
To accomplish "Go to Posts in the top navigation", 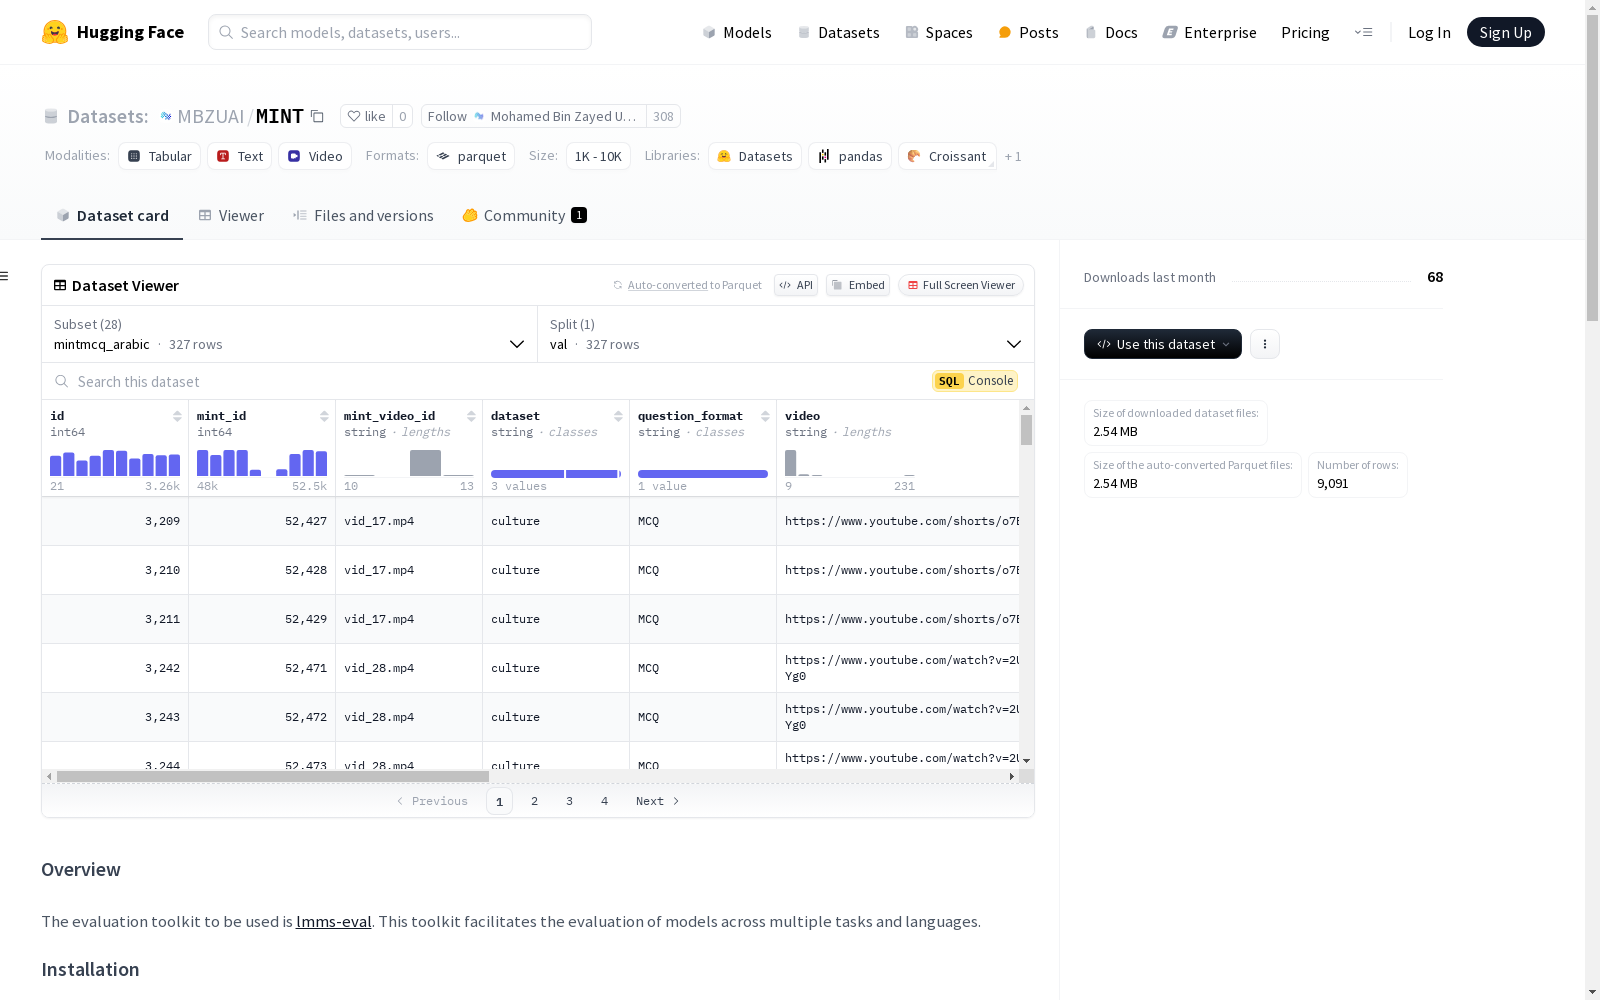I will click(x=1029, y=32).
